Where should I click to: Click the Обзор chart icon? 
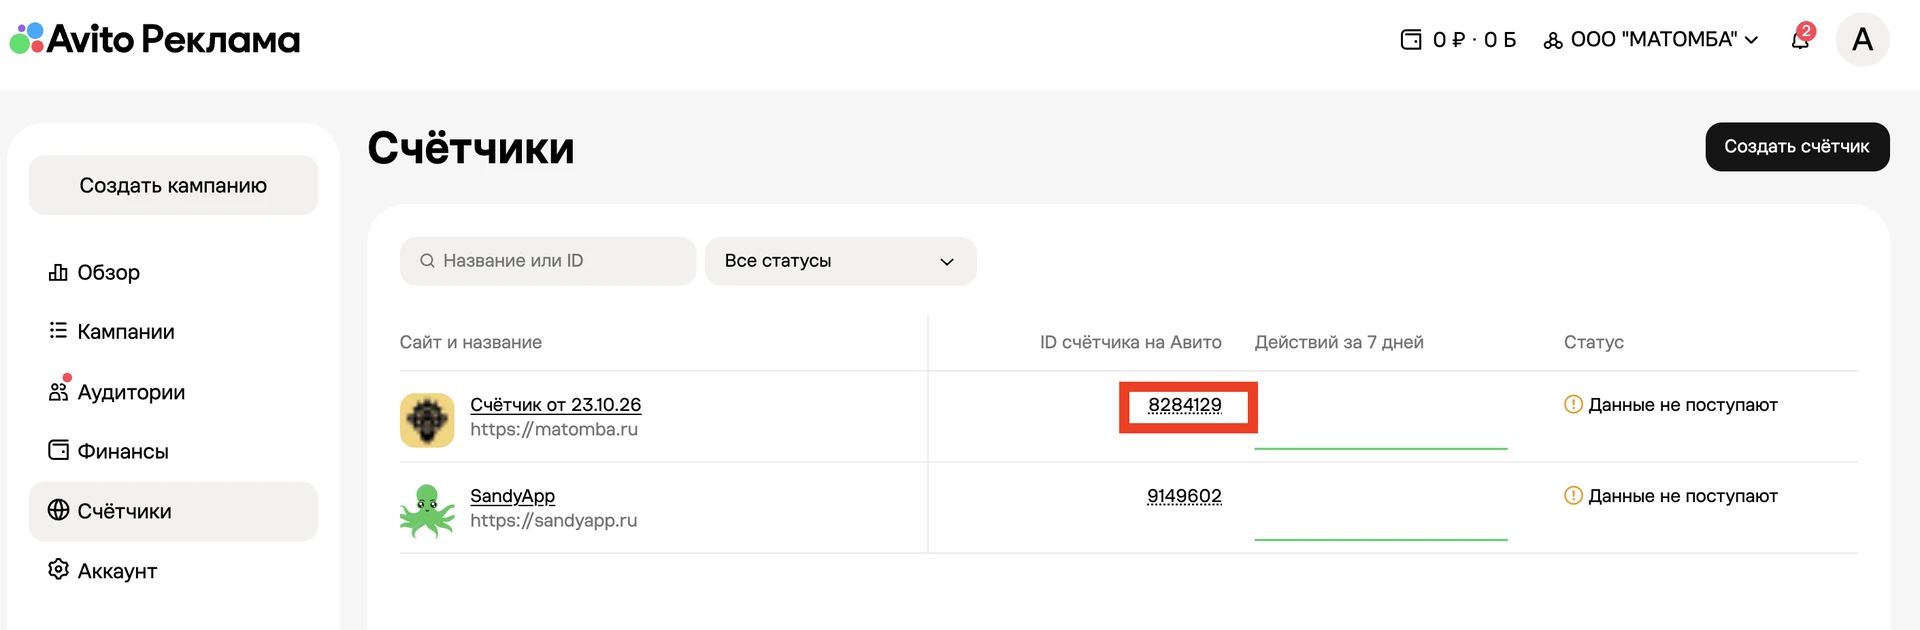[58, 272]
